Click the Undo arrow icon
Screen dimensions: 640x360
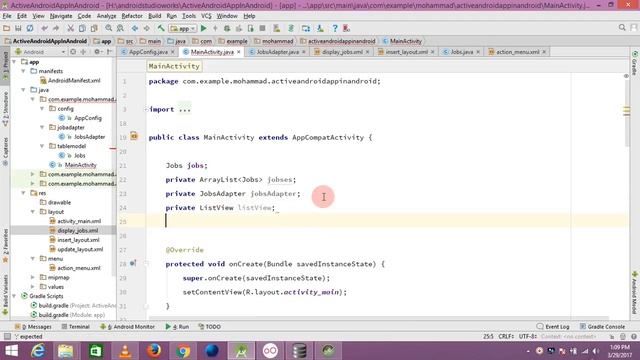[x=44, y=28]
